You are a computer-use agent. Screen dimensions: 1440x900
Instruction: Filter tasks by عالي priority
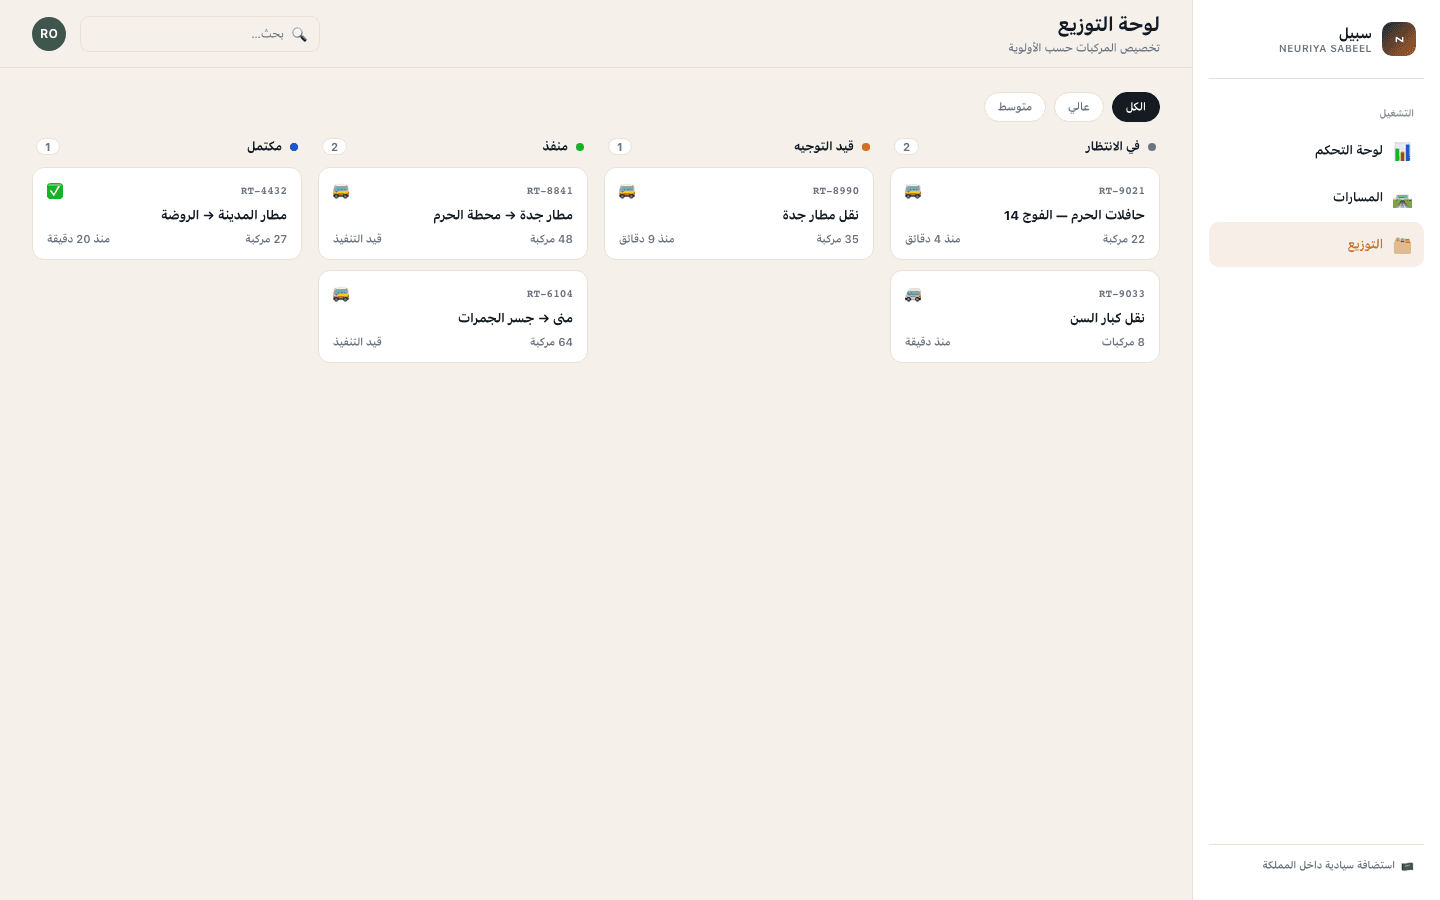(1079, 107)
